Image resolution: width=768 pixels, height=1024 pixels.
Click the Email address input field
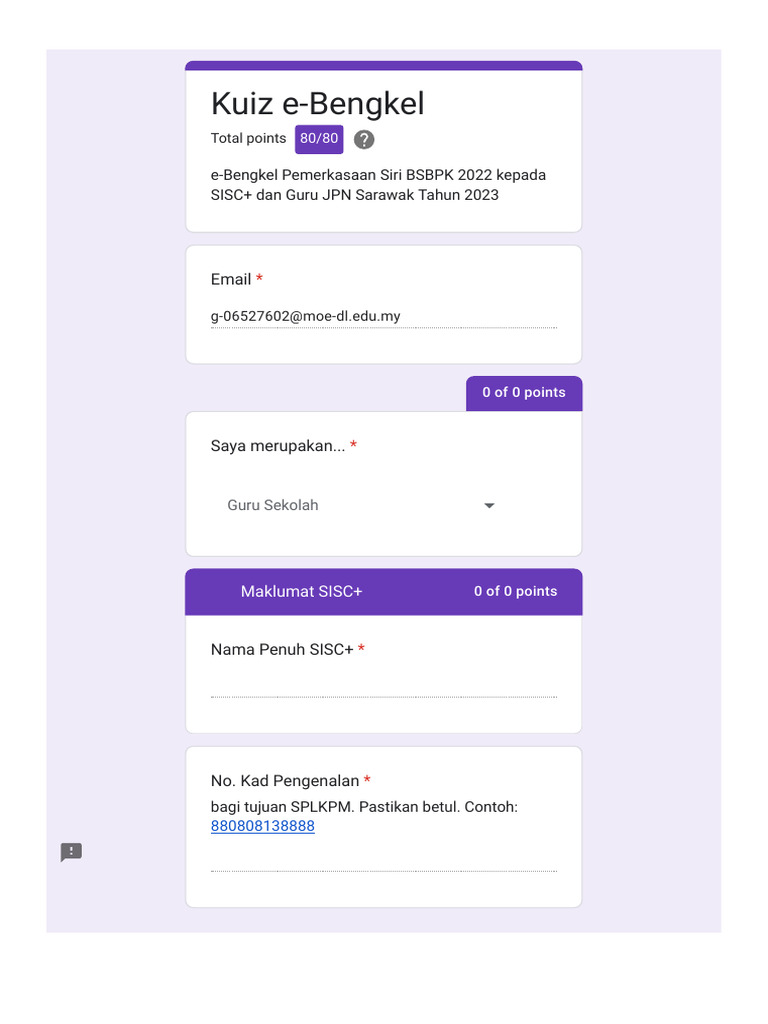click(x=383, y=317)
